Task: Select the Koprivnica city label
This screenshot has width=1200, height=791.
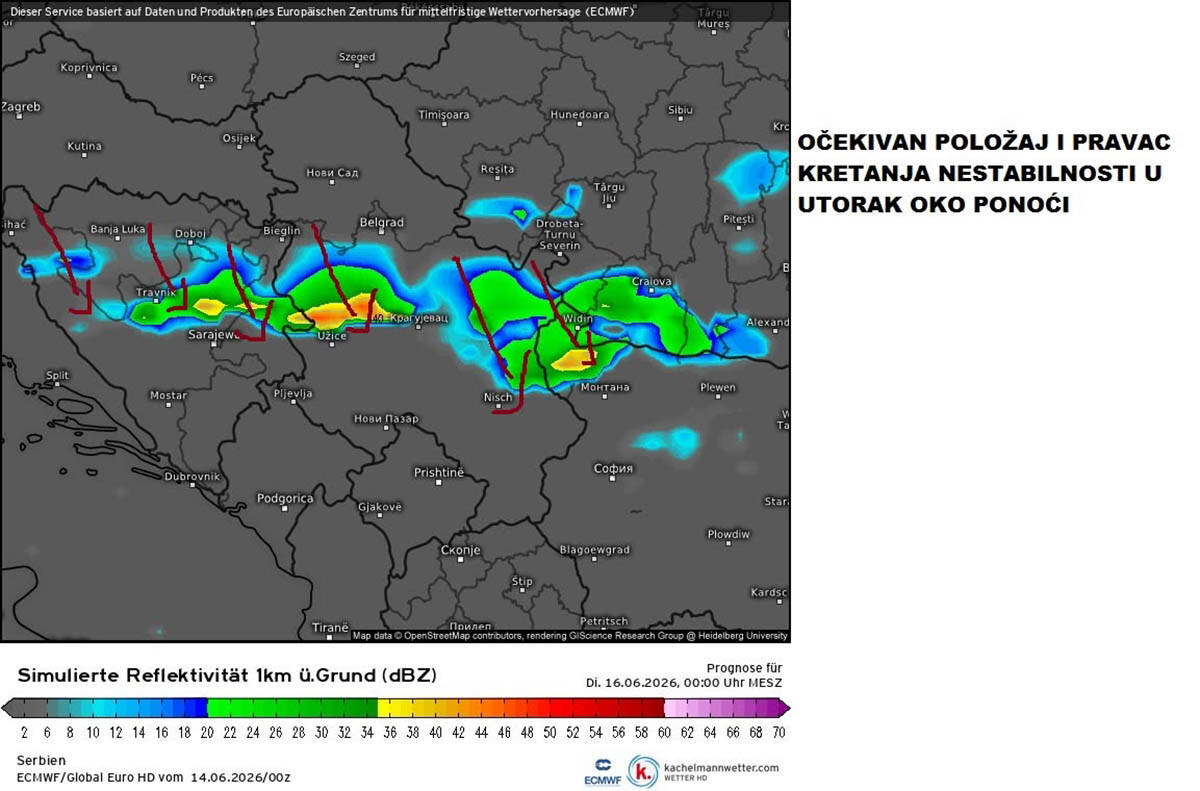Action: pyautogui.click(x=89, y=67)
